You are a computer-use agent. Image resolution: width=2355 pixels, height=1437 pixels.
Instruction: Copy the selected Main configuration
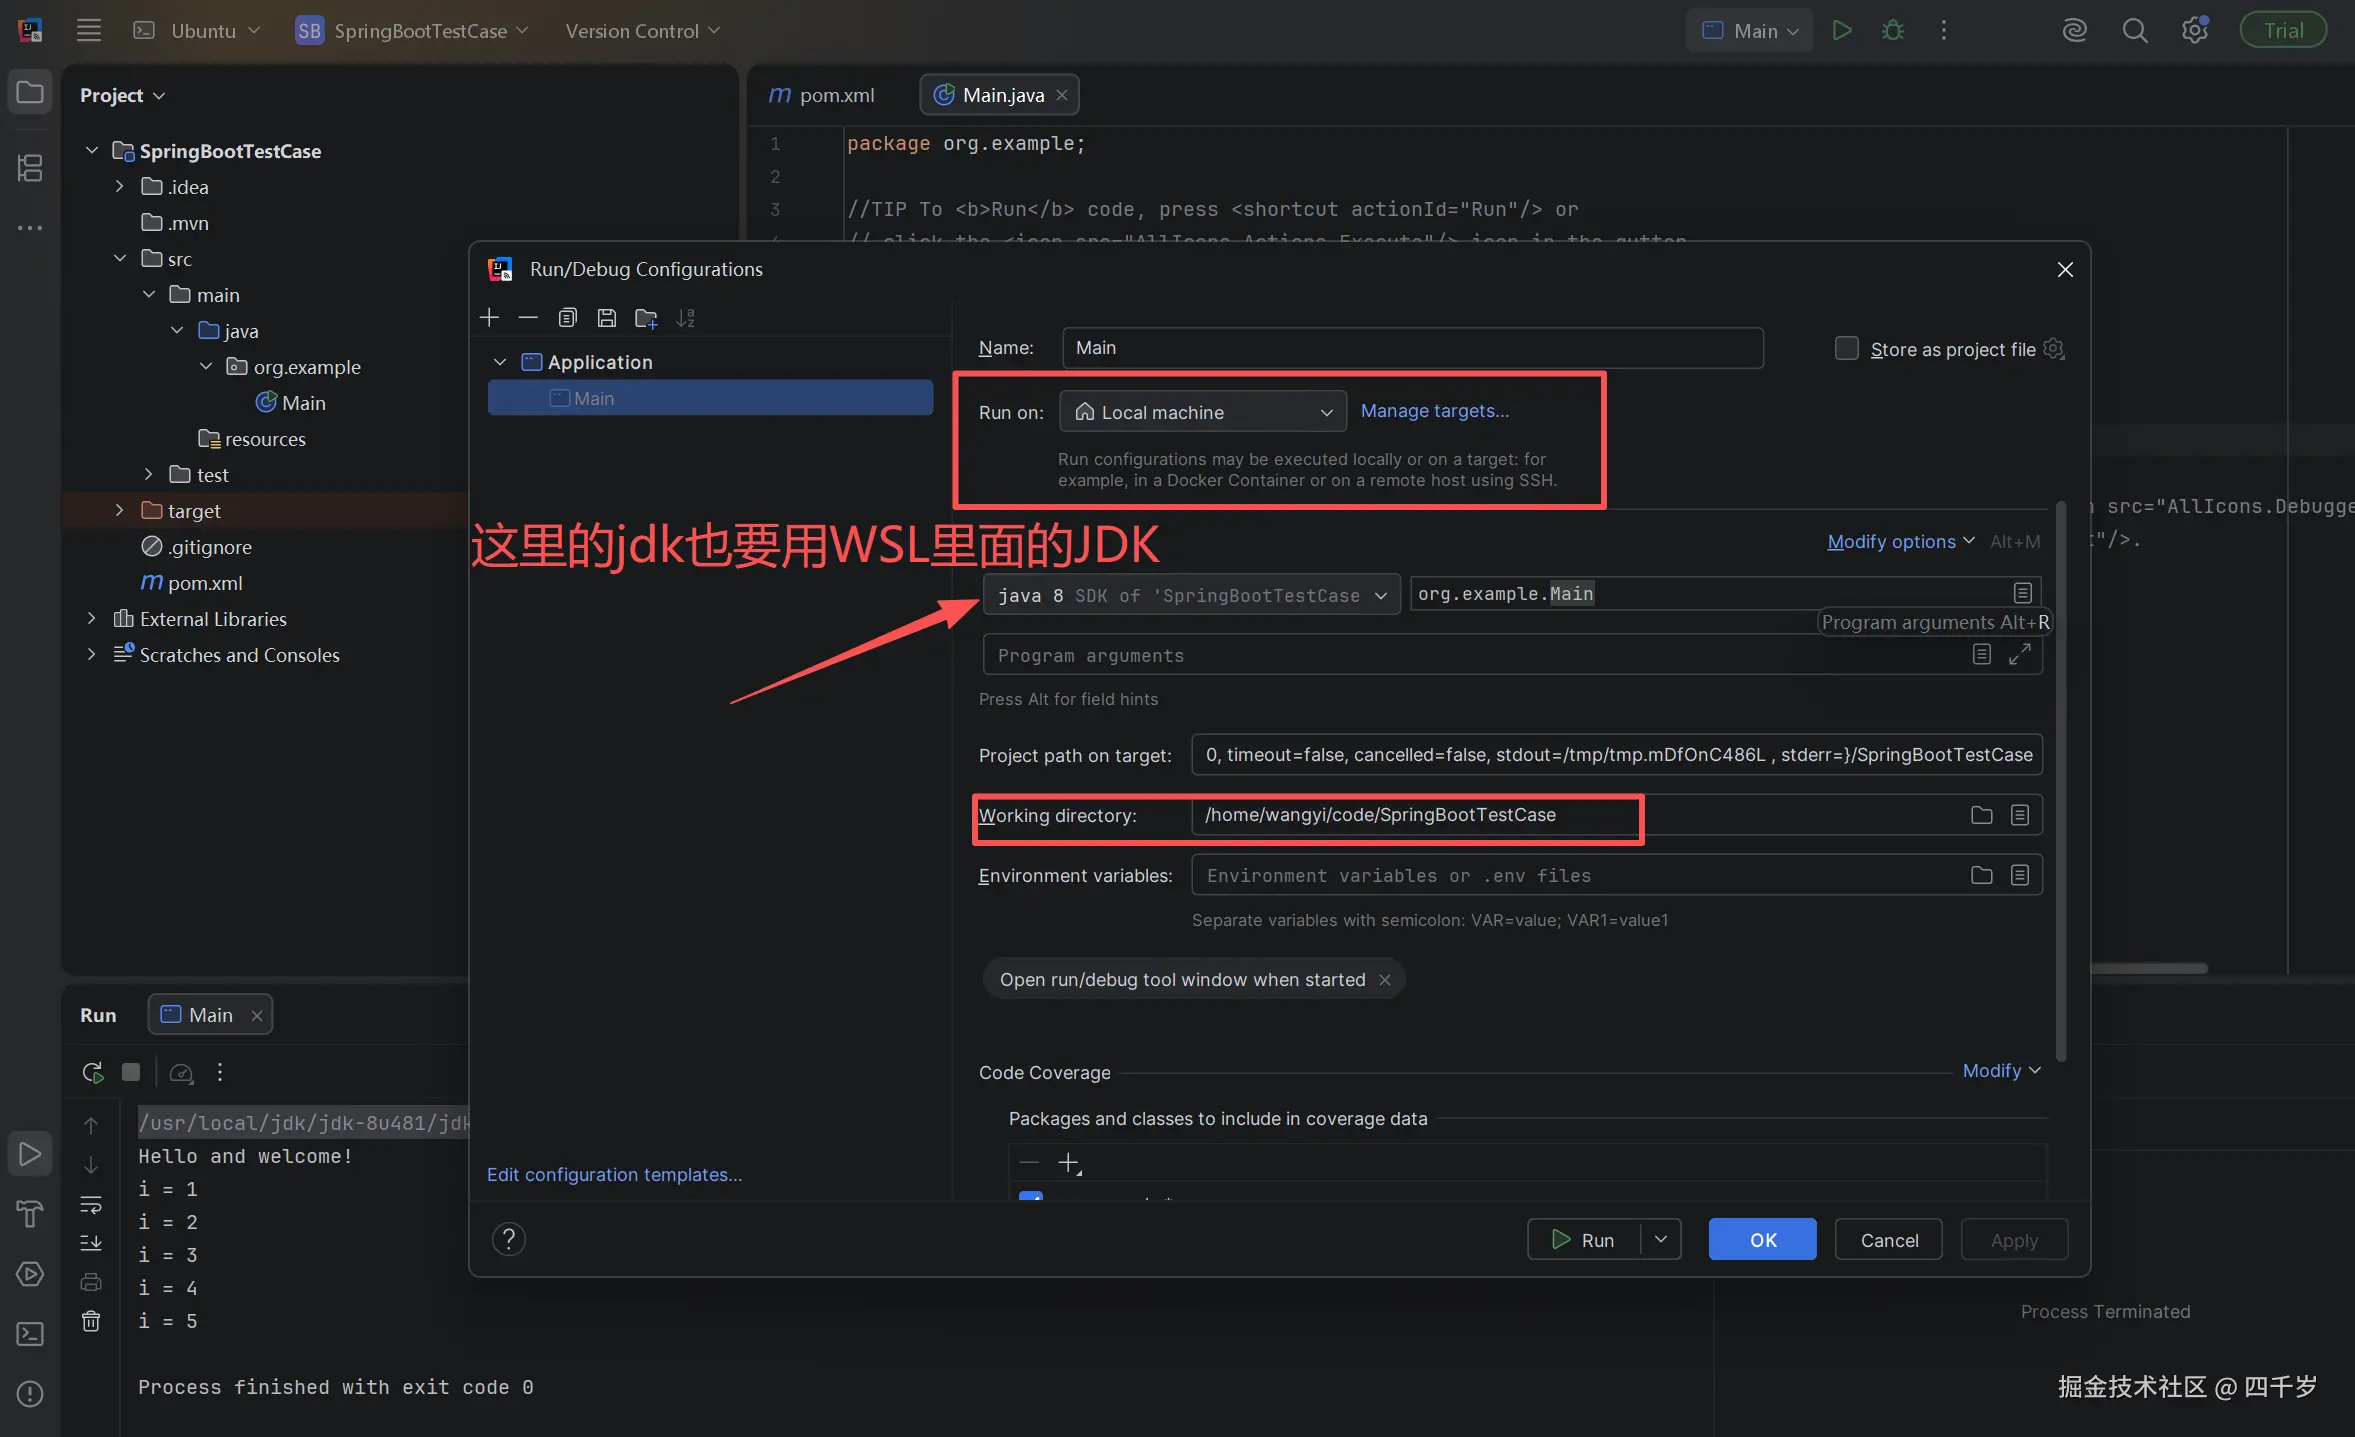click(x=567, y=317)
